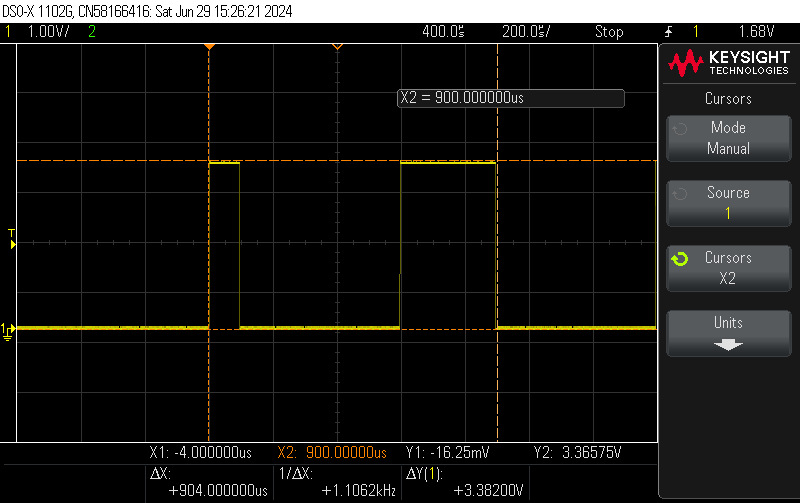
Task: Click the hollow orange time reference triangle
Action: 337,47
